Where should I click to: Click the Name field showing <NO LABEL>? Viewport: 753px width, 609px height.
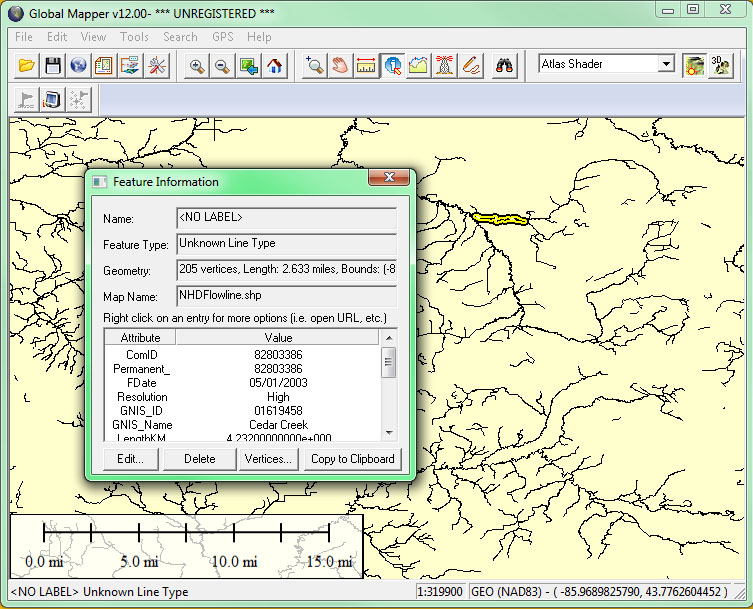coord(287,218)
